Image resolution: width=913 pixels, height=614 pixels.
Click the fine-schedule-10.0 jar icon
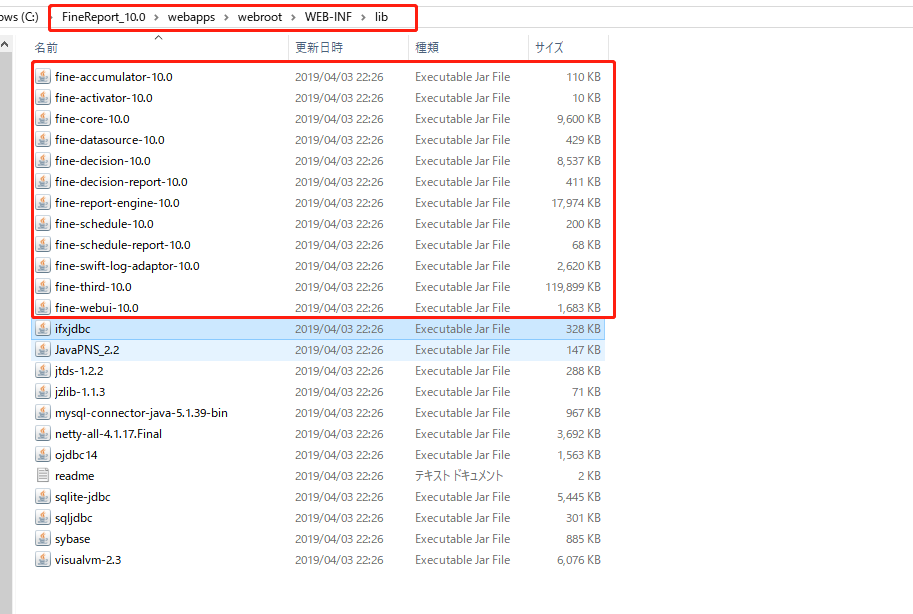[43, 223]
